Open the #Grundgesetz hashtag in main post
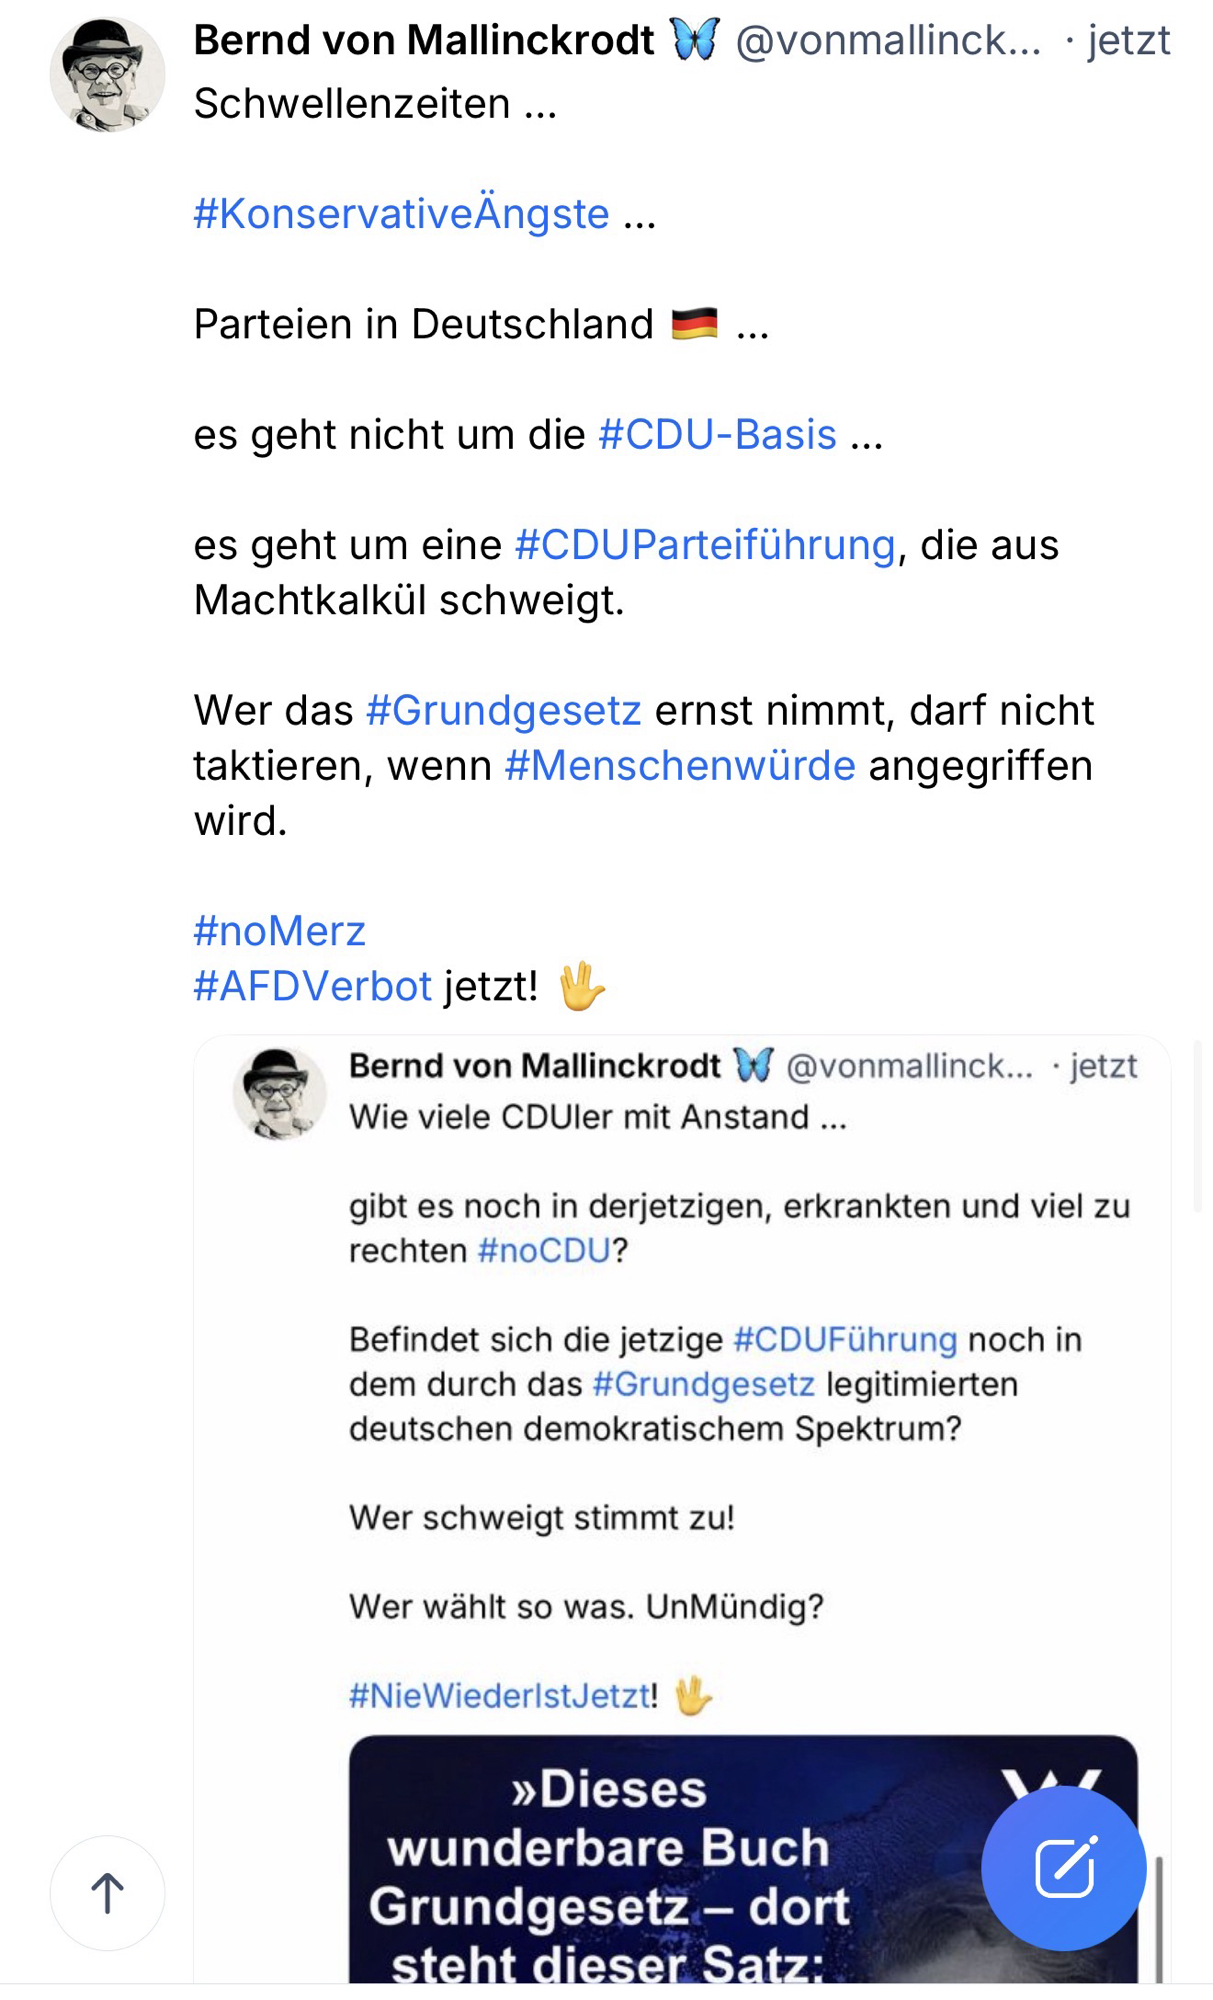This screenshot has height=2000, width=1213. point(503,711)
